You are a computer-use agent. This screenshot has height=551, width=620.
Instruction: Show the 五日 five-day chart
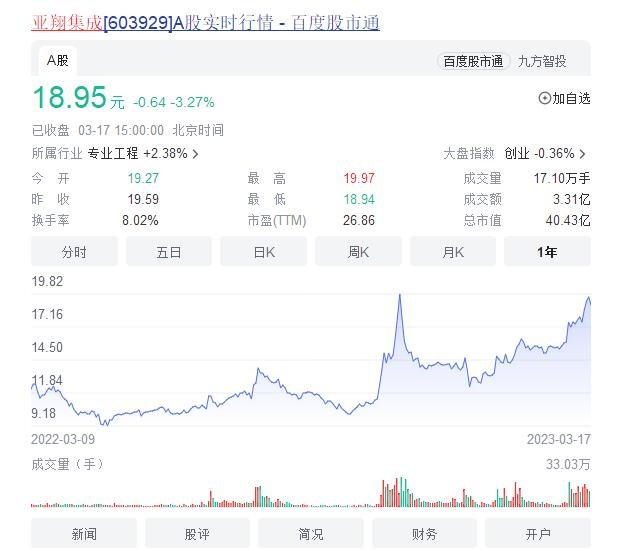point(169,252)
